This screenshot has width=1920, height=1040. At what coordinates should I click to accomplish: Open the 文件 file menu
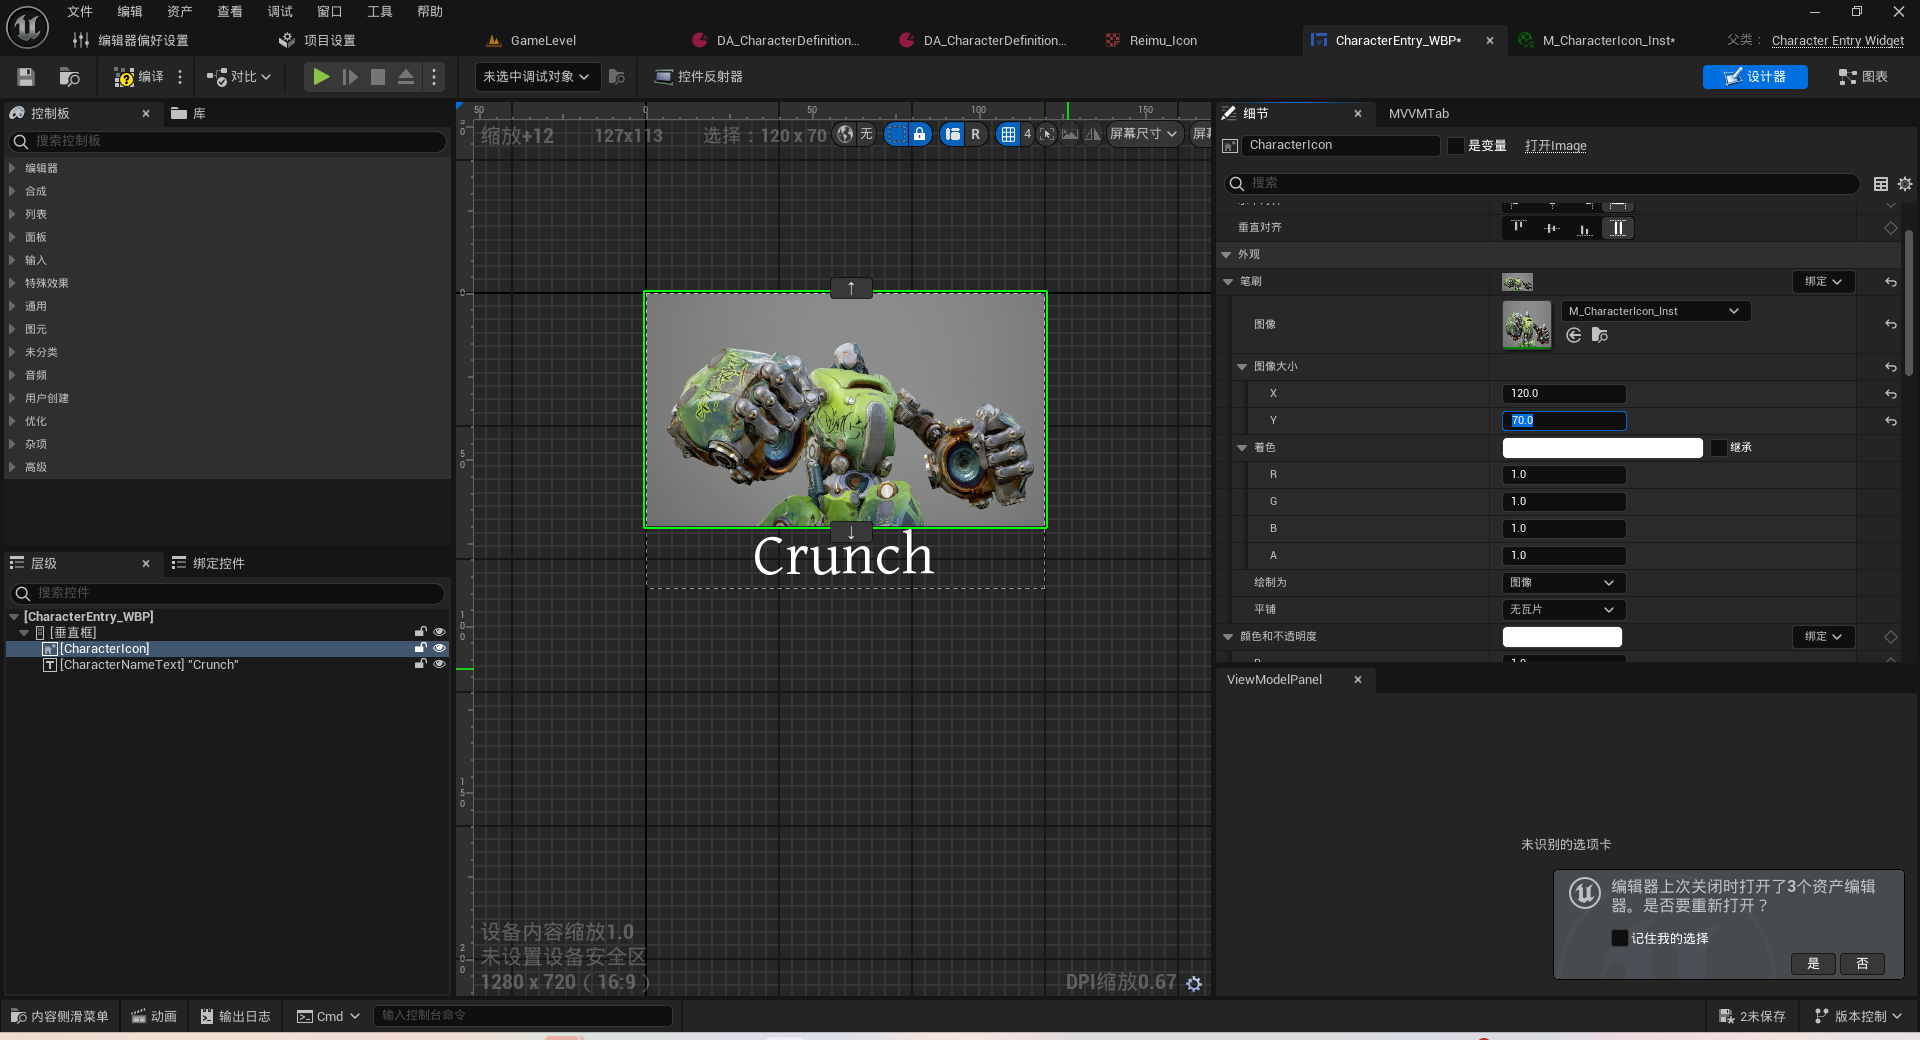point(80,12)
